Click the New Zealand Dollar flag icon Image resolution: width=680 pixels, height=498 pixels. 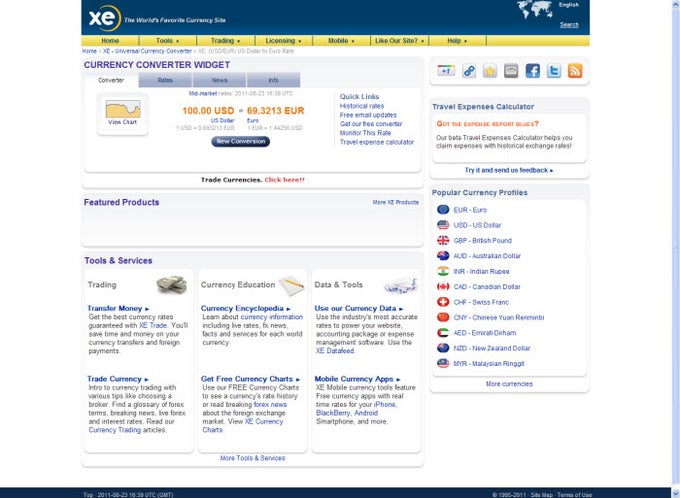[443, 348]
